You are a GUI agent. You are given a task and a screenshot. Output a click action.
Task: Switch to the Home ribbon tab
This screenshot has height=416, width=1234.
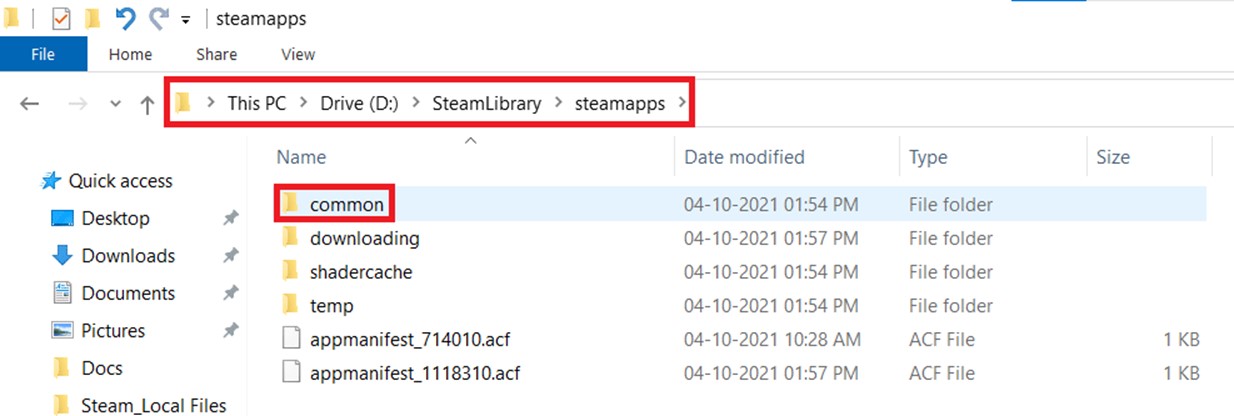tap(130, 54)
